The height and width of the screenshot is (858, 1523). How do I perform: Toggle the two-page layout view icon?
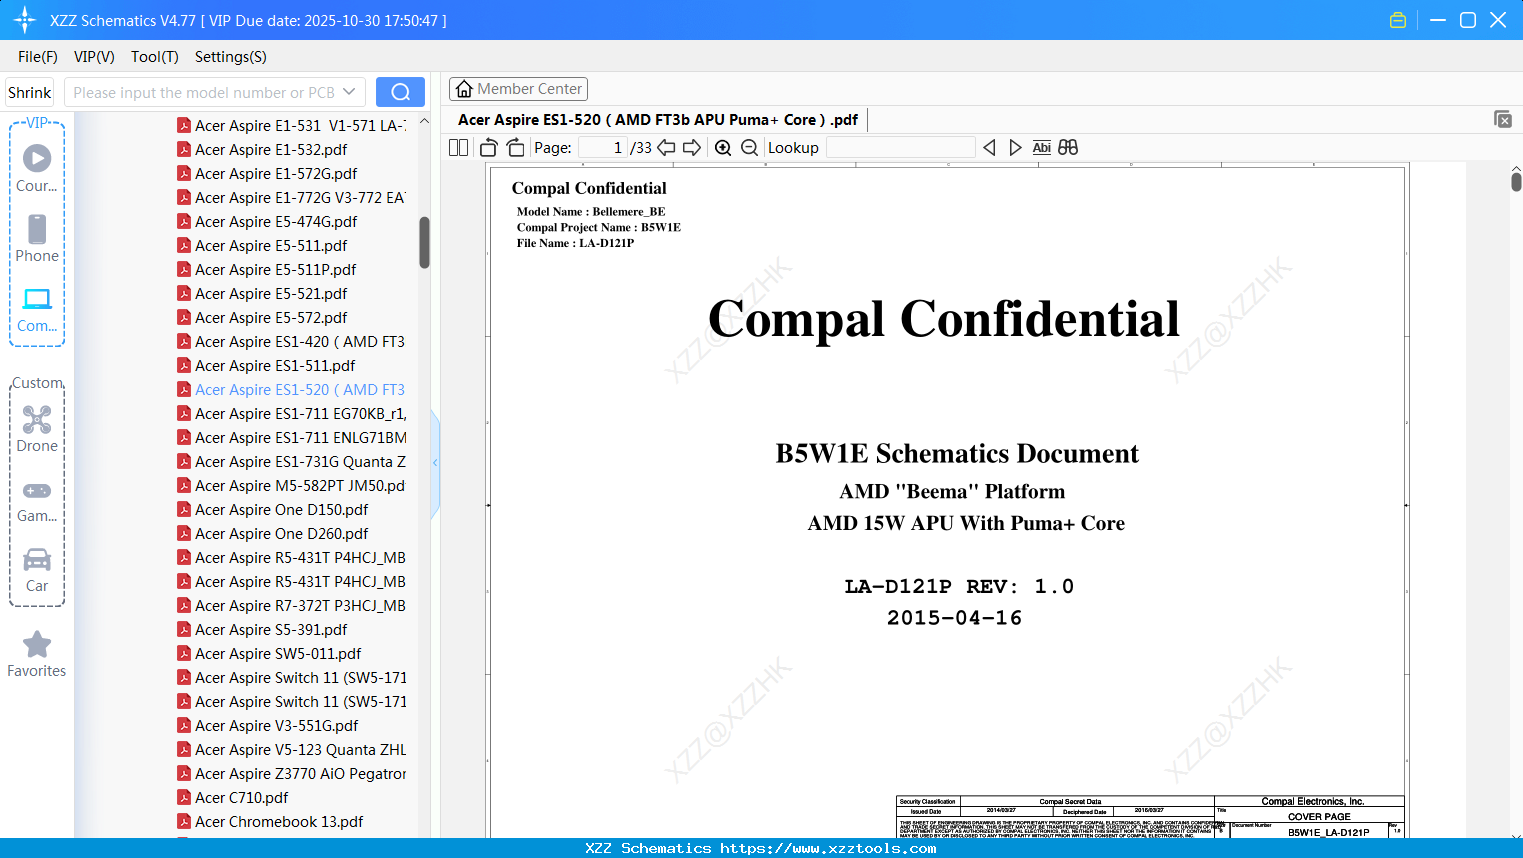tap(459, 148)
